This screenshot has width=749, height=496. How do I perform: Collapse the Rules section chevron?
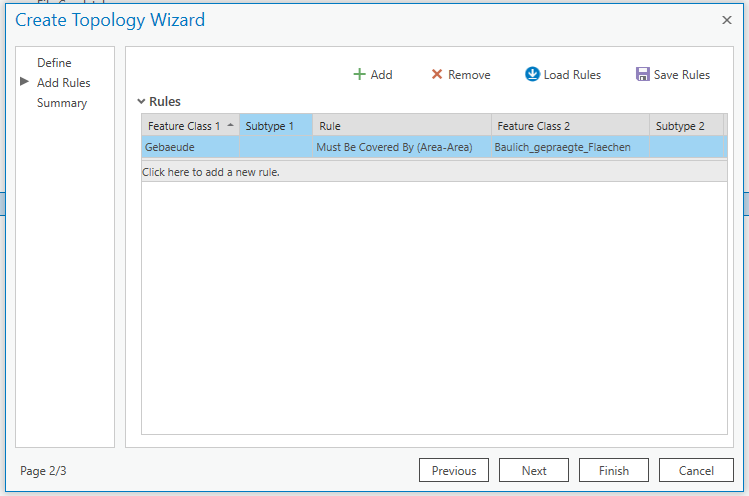[x=141, y=101]
